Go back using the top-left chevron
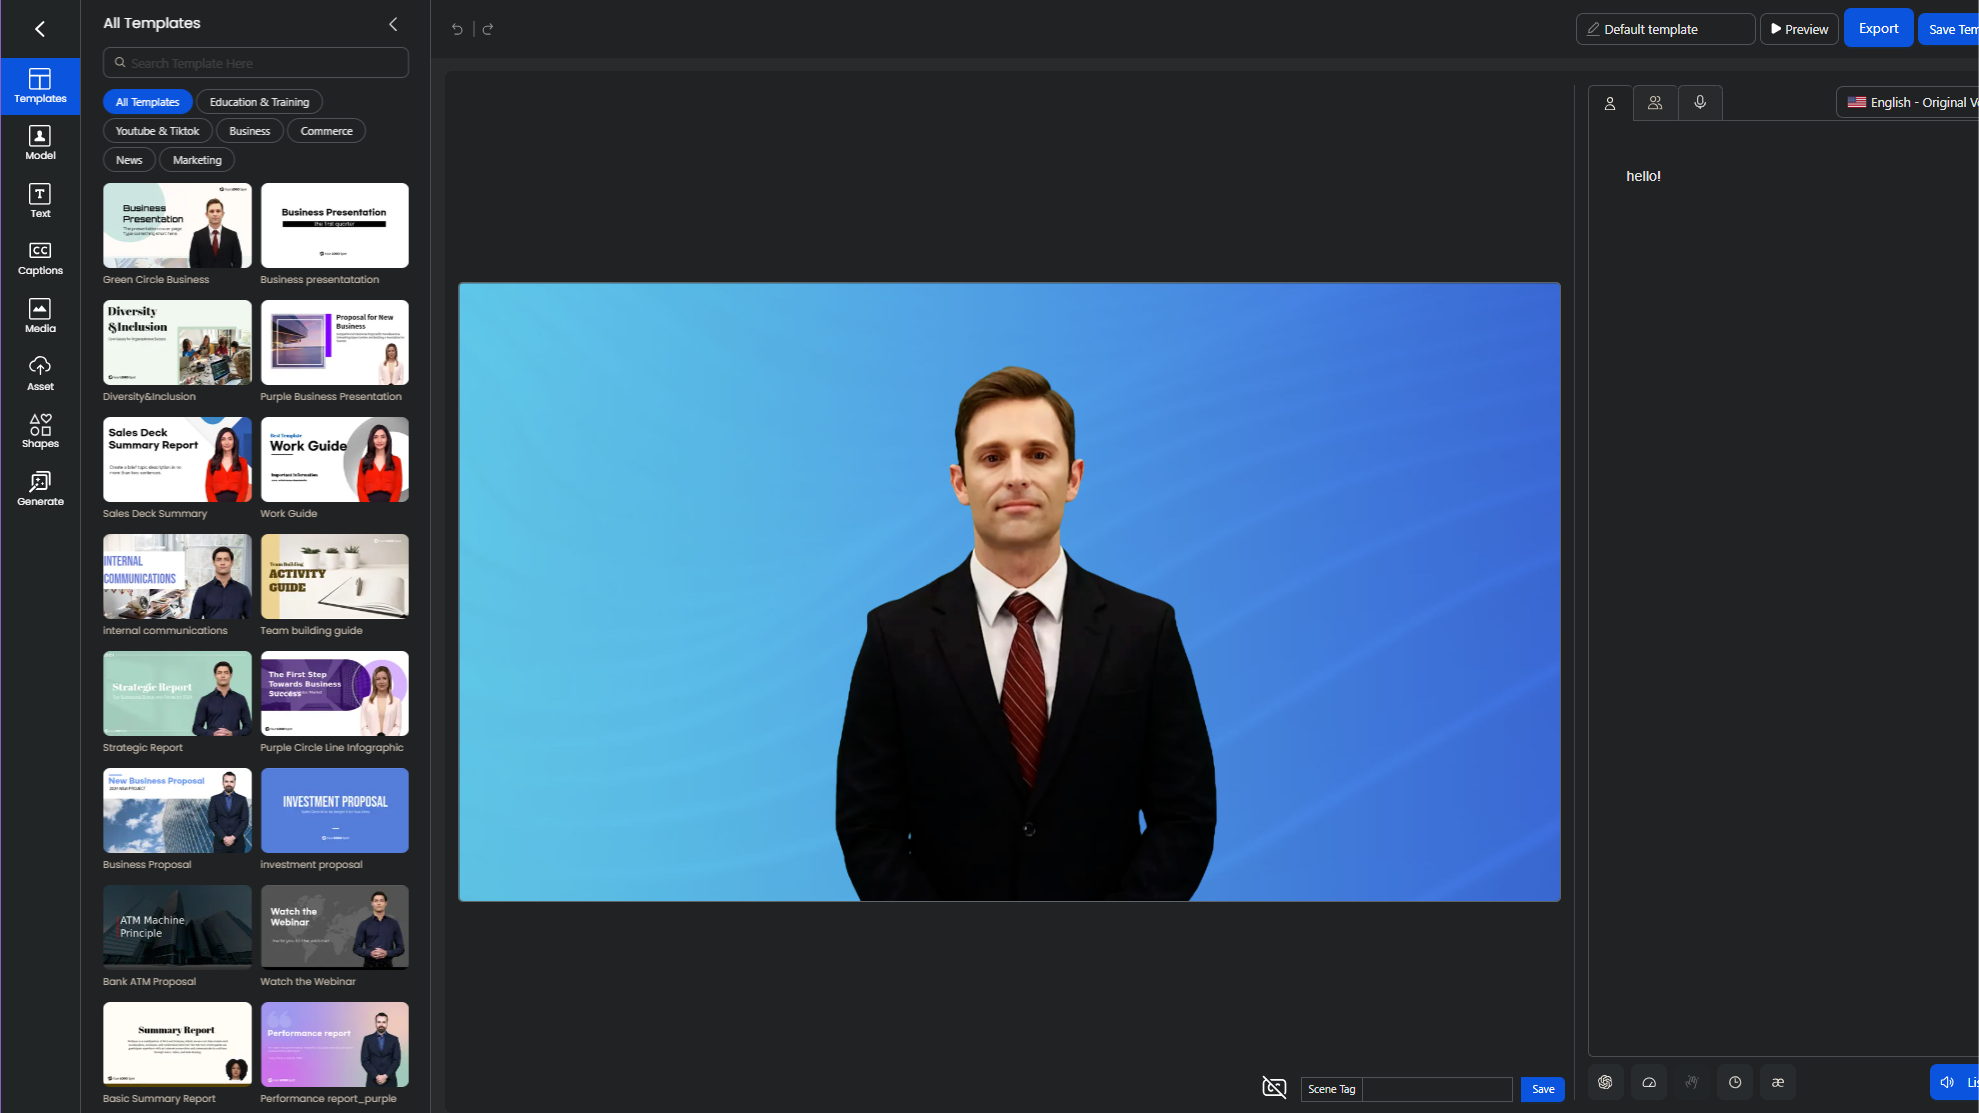The width and height of the screenshot is (1979, 1113). 40,29
